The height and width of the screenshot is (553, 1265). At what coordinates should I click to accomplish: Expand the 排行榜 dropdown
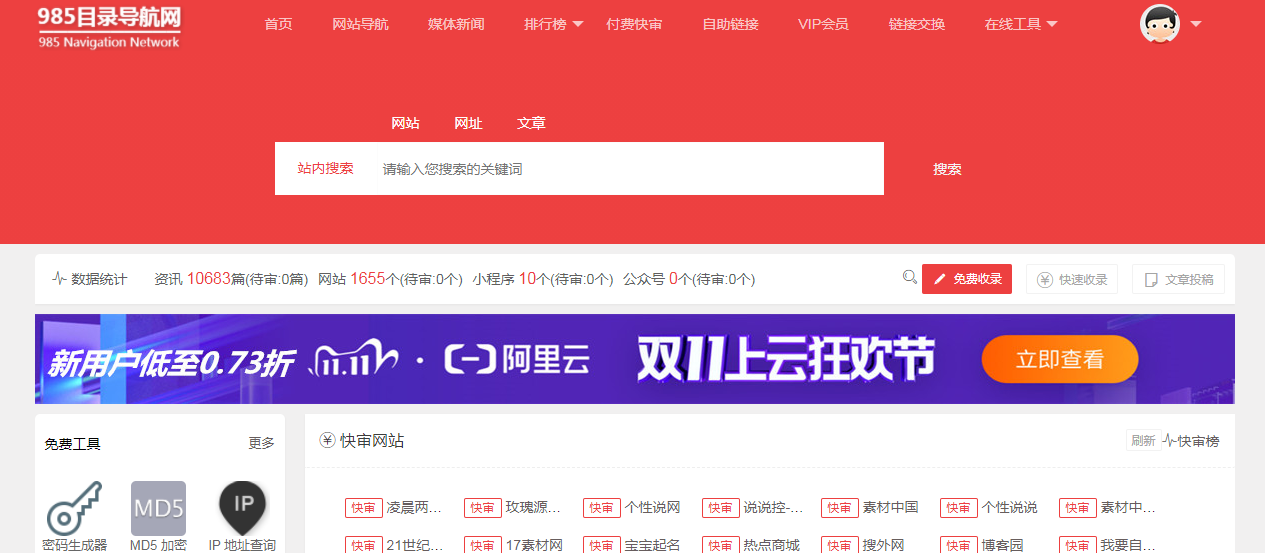(553, 24)
